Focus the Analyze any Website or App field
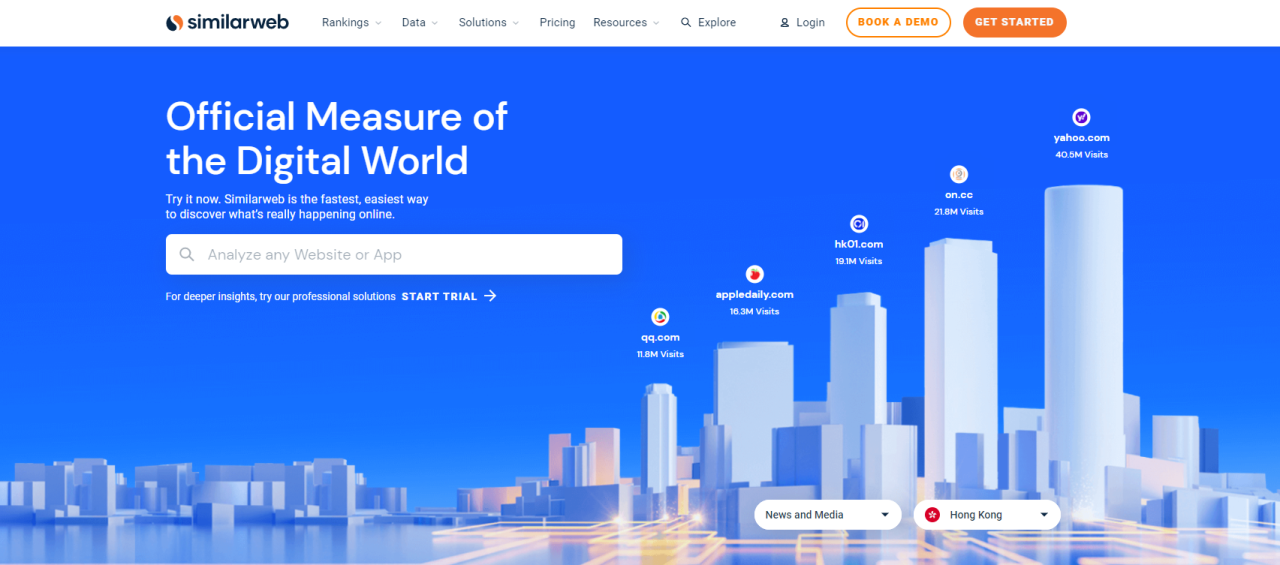The image size is (1280, 565). pyautogui.click(x=394, y=255)
